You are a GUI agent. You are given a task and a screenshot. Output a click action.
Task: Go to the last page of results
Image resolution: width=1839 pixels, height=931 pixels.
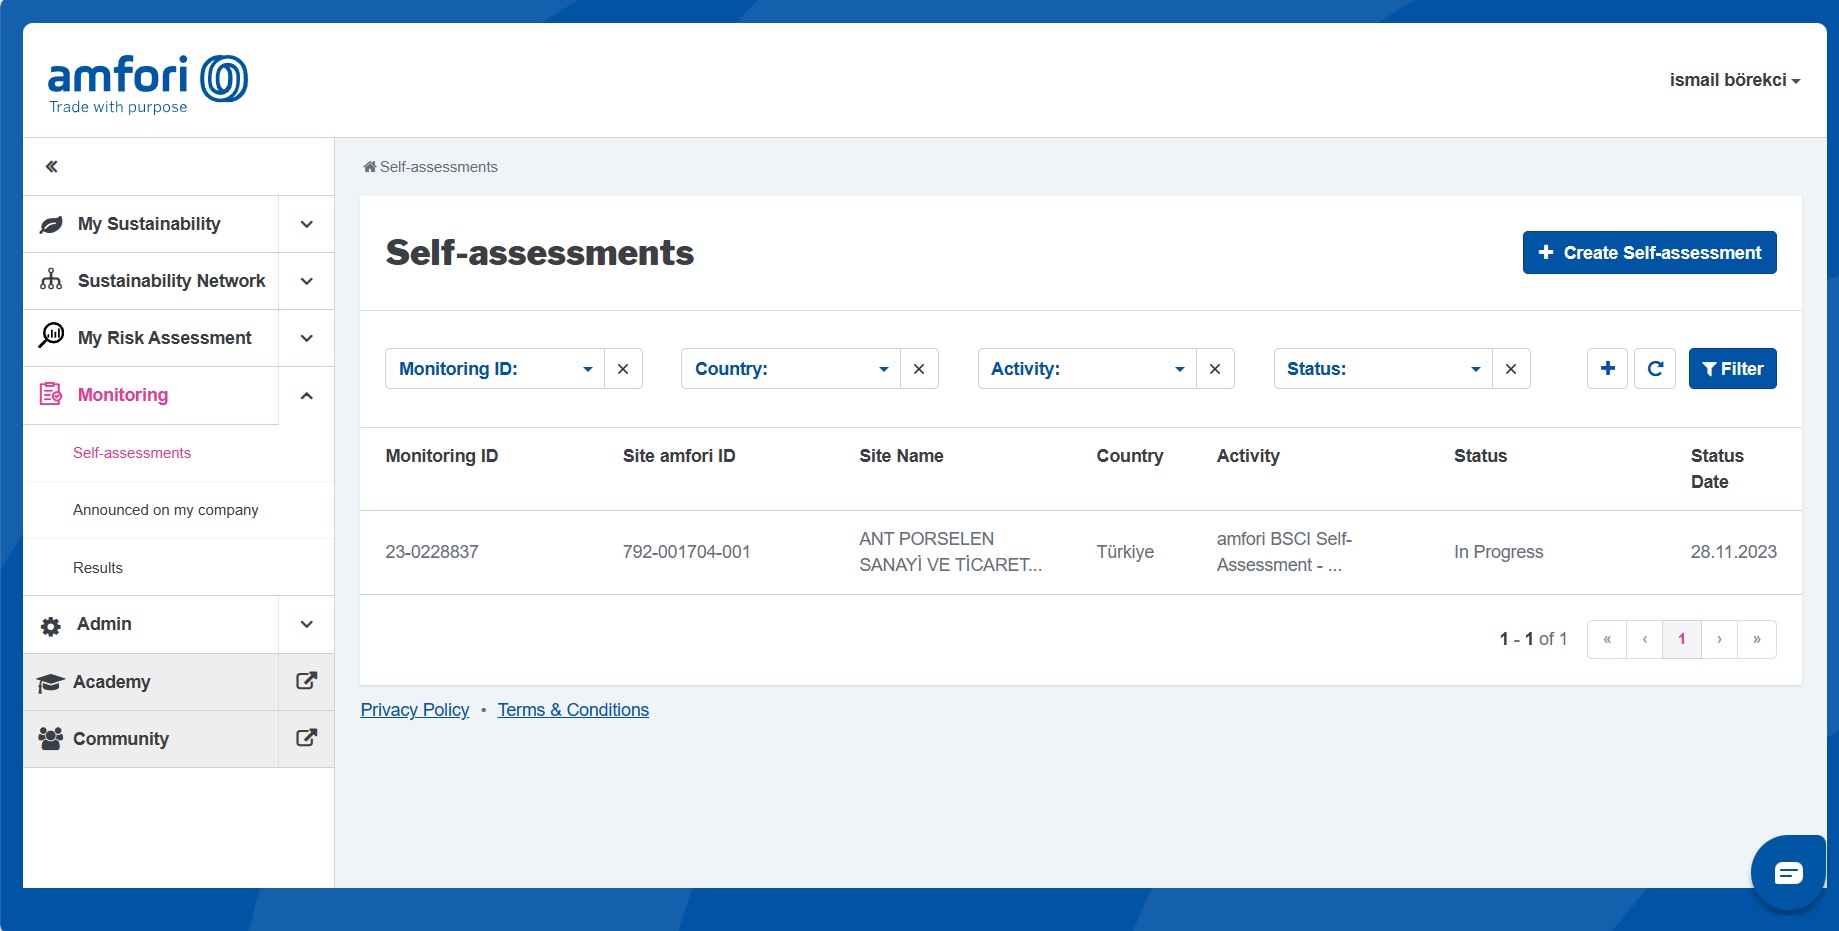click(1757, 639)
